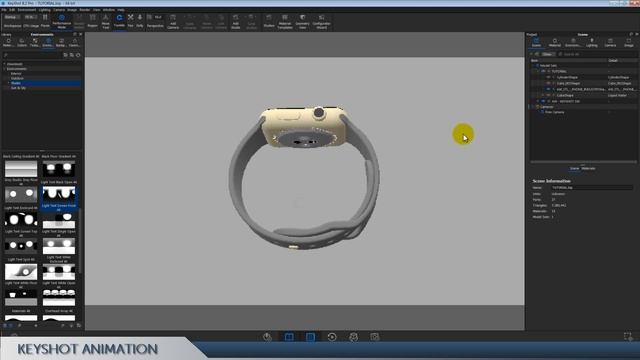The width and height of the screenshot is (640, 360).
Task: Collapse the Environments library folder
Action: pyautogui.click(x=4, y=69)
